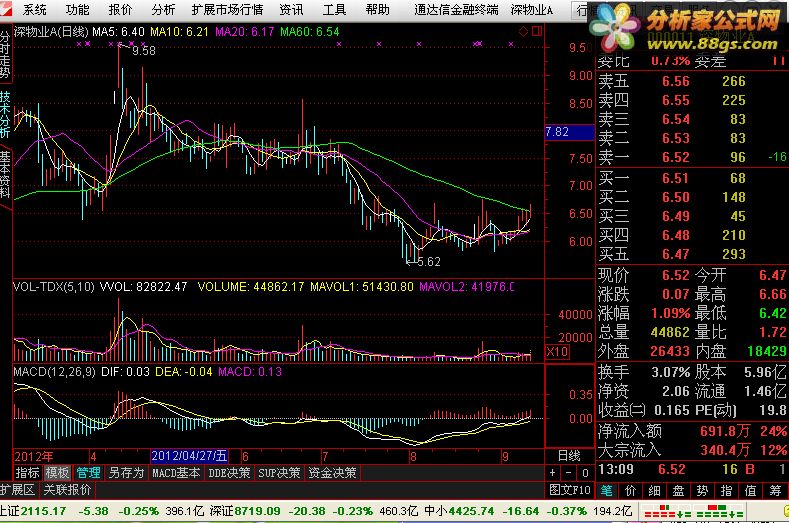
Task: Click MA60: 6.54 indicator label
Action: coord(309,32)
